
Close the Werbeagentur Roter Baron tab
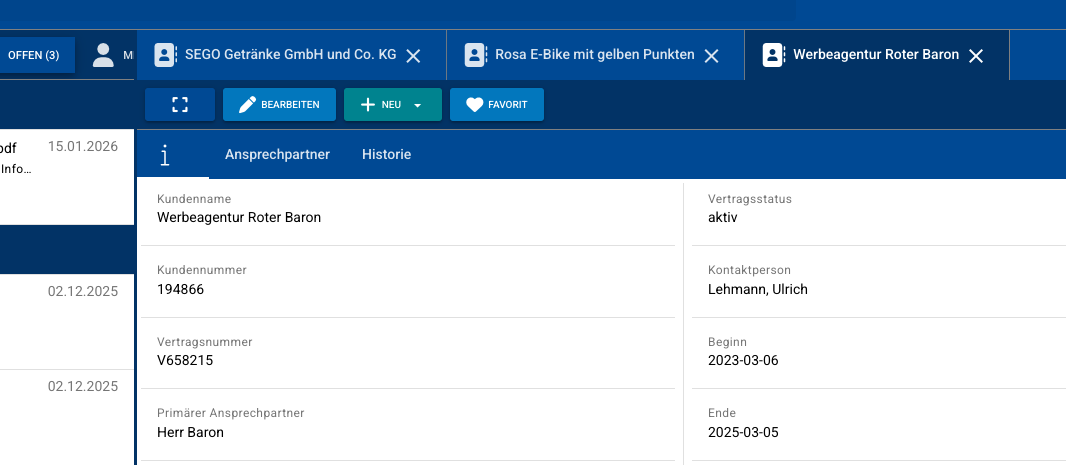(x=977, y=56)
